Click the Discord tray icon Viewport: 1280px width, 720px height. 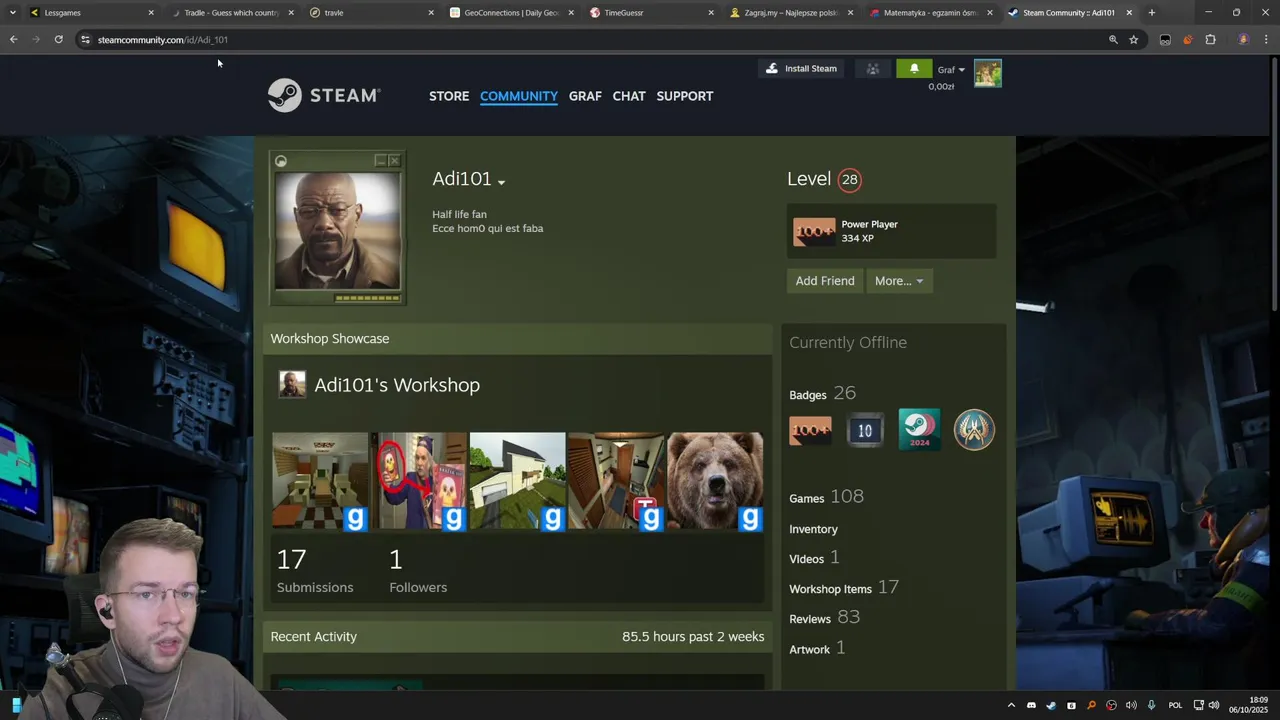1031,705
